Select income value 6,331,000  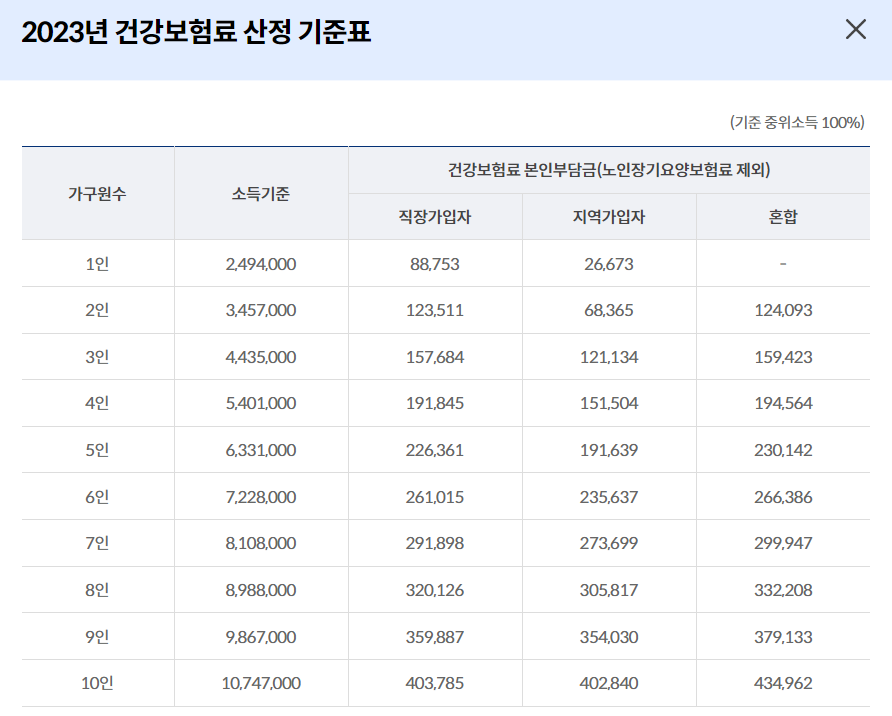click(x=261, y=450)
